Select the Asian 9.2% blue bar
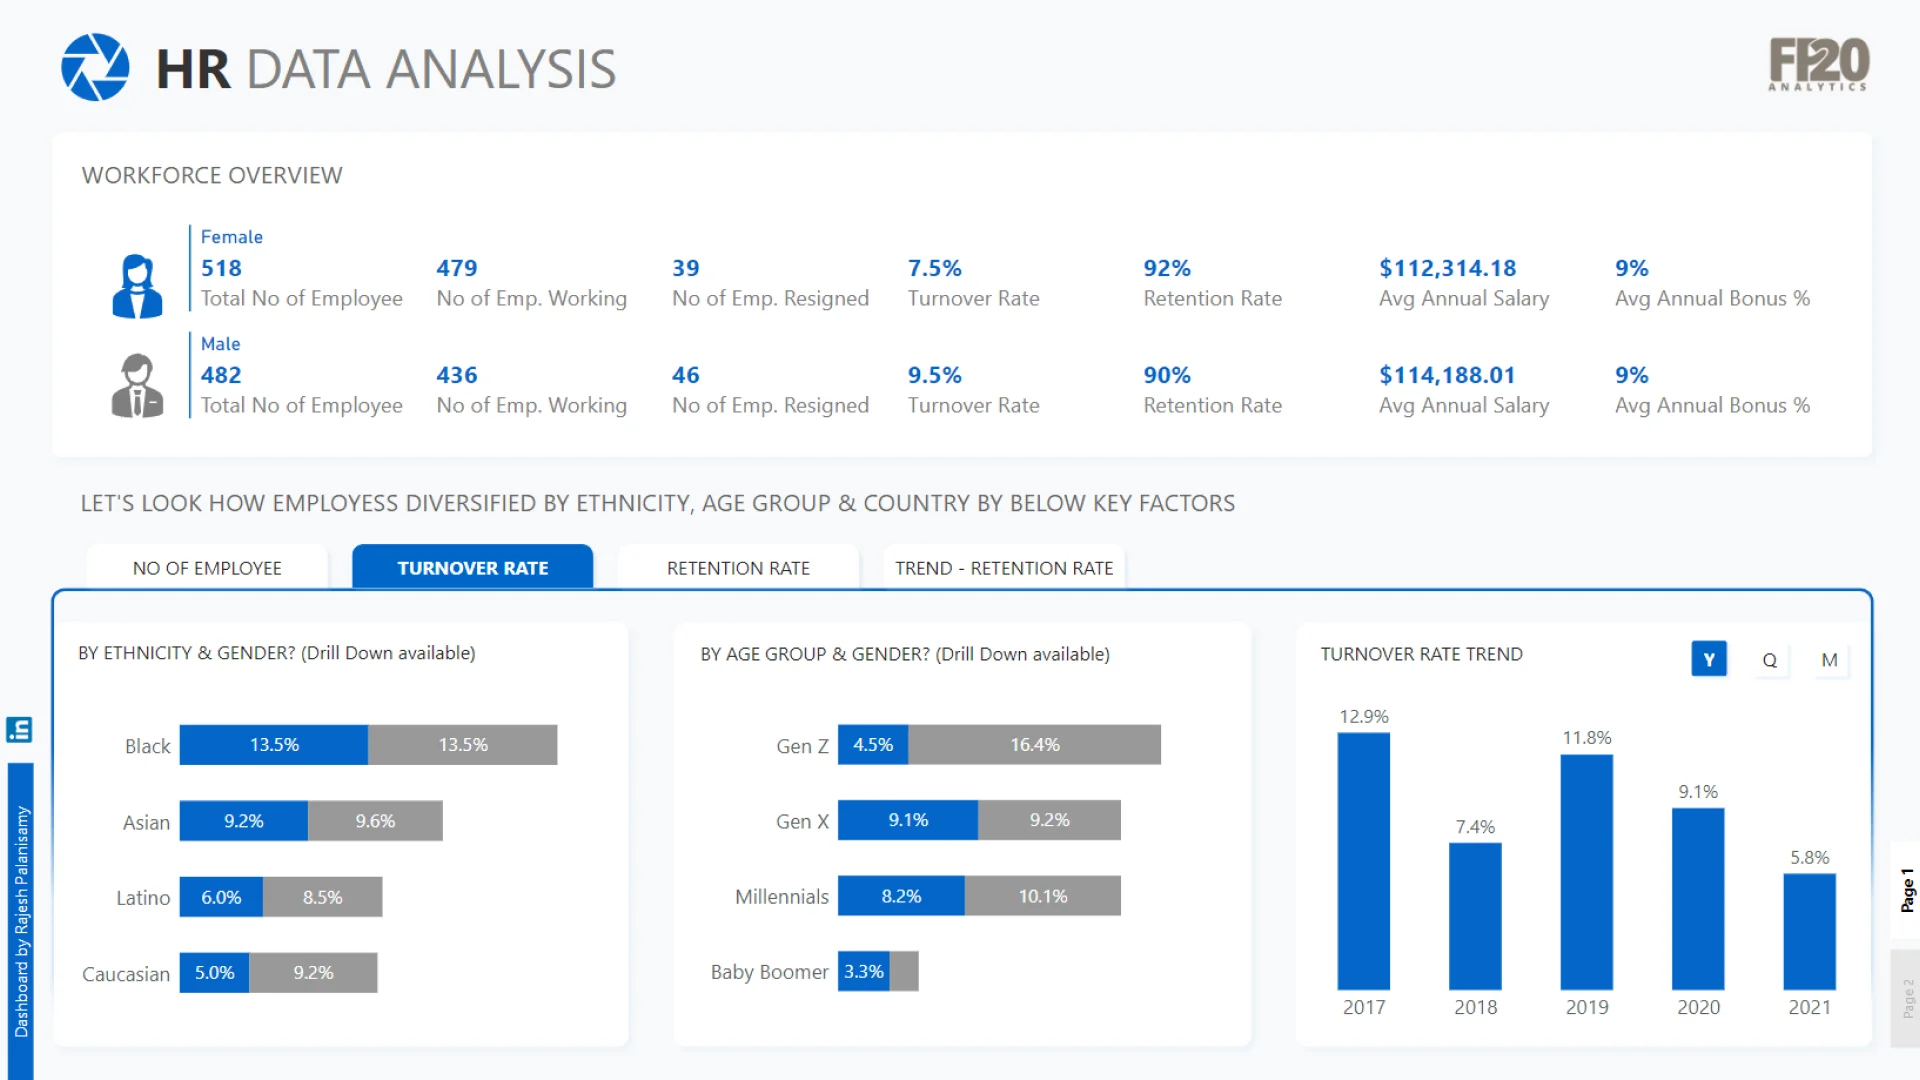1920x1080 pixels. point(244,821)
